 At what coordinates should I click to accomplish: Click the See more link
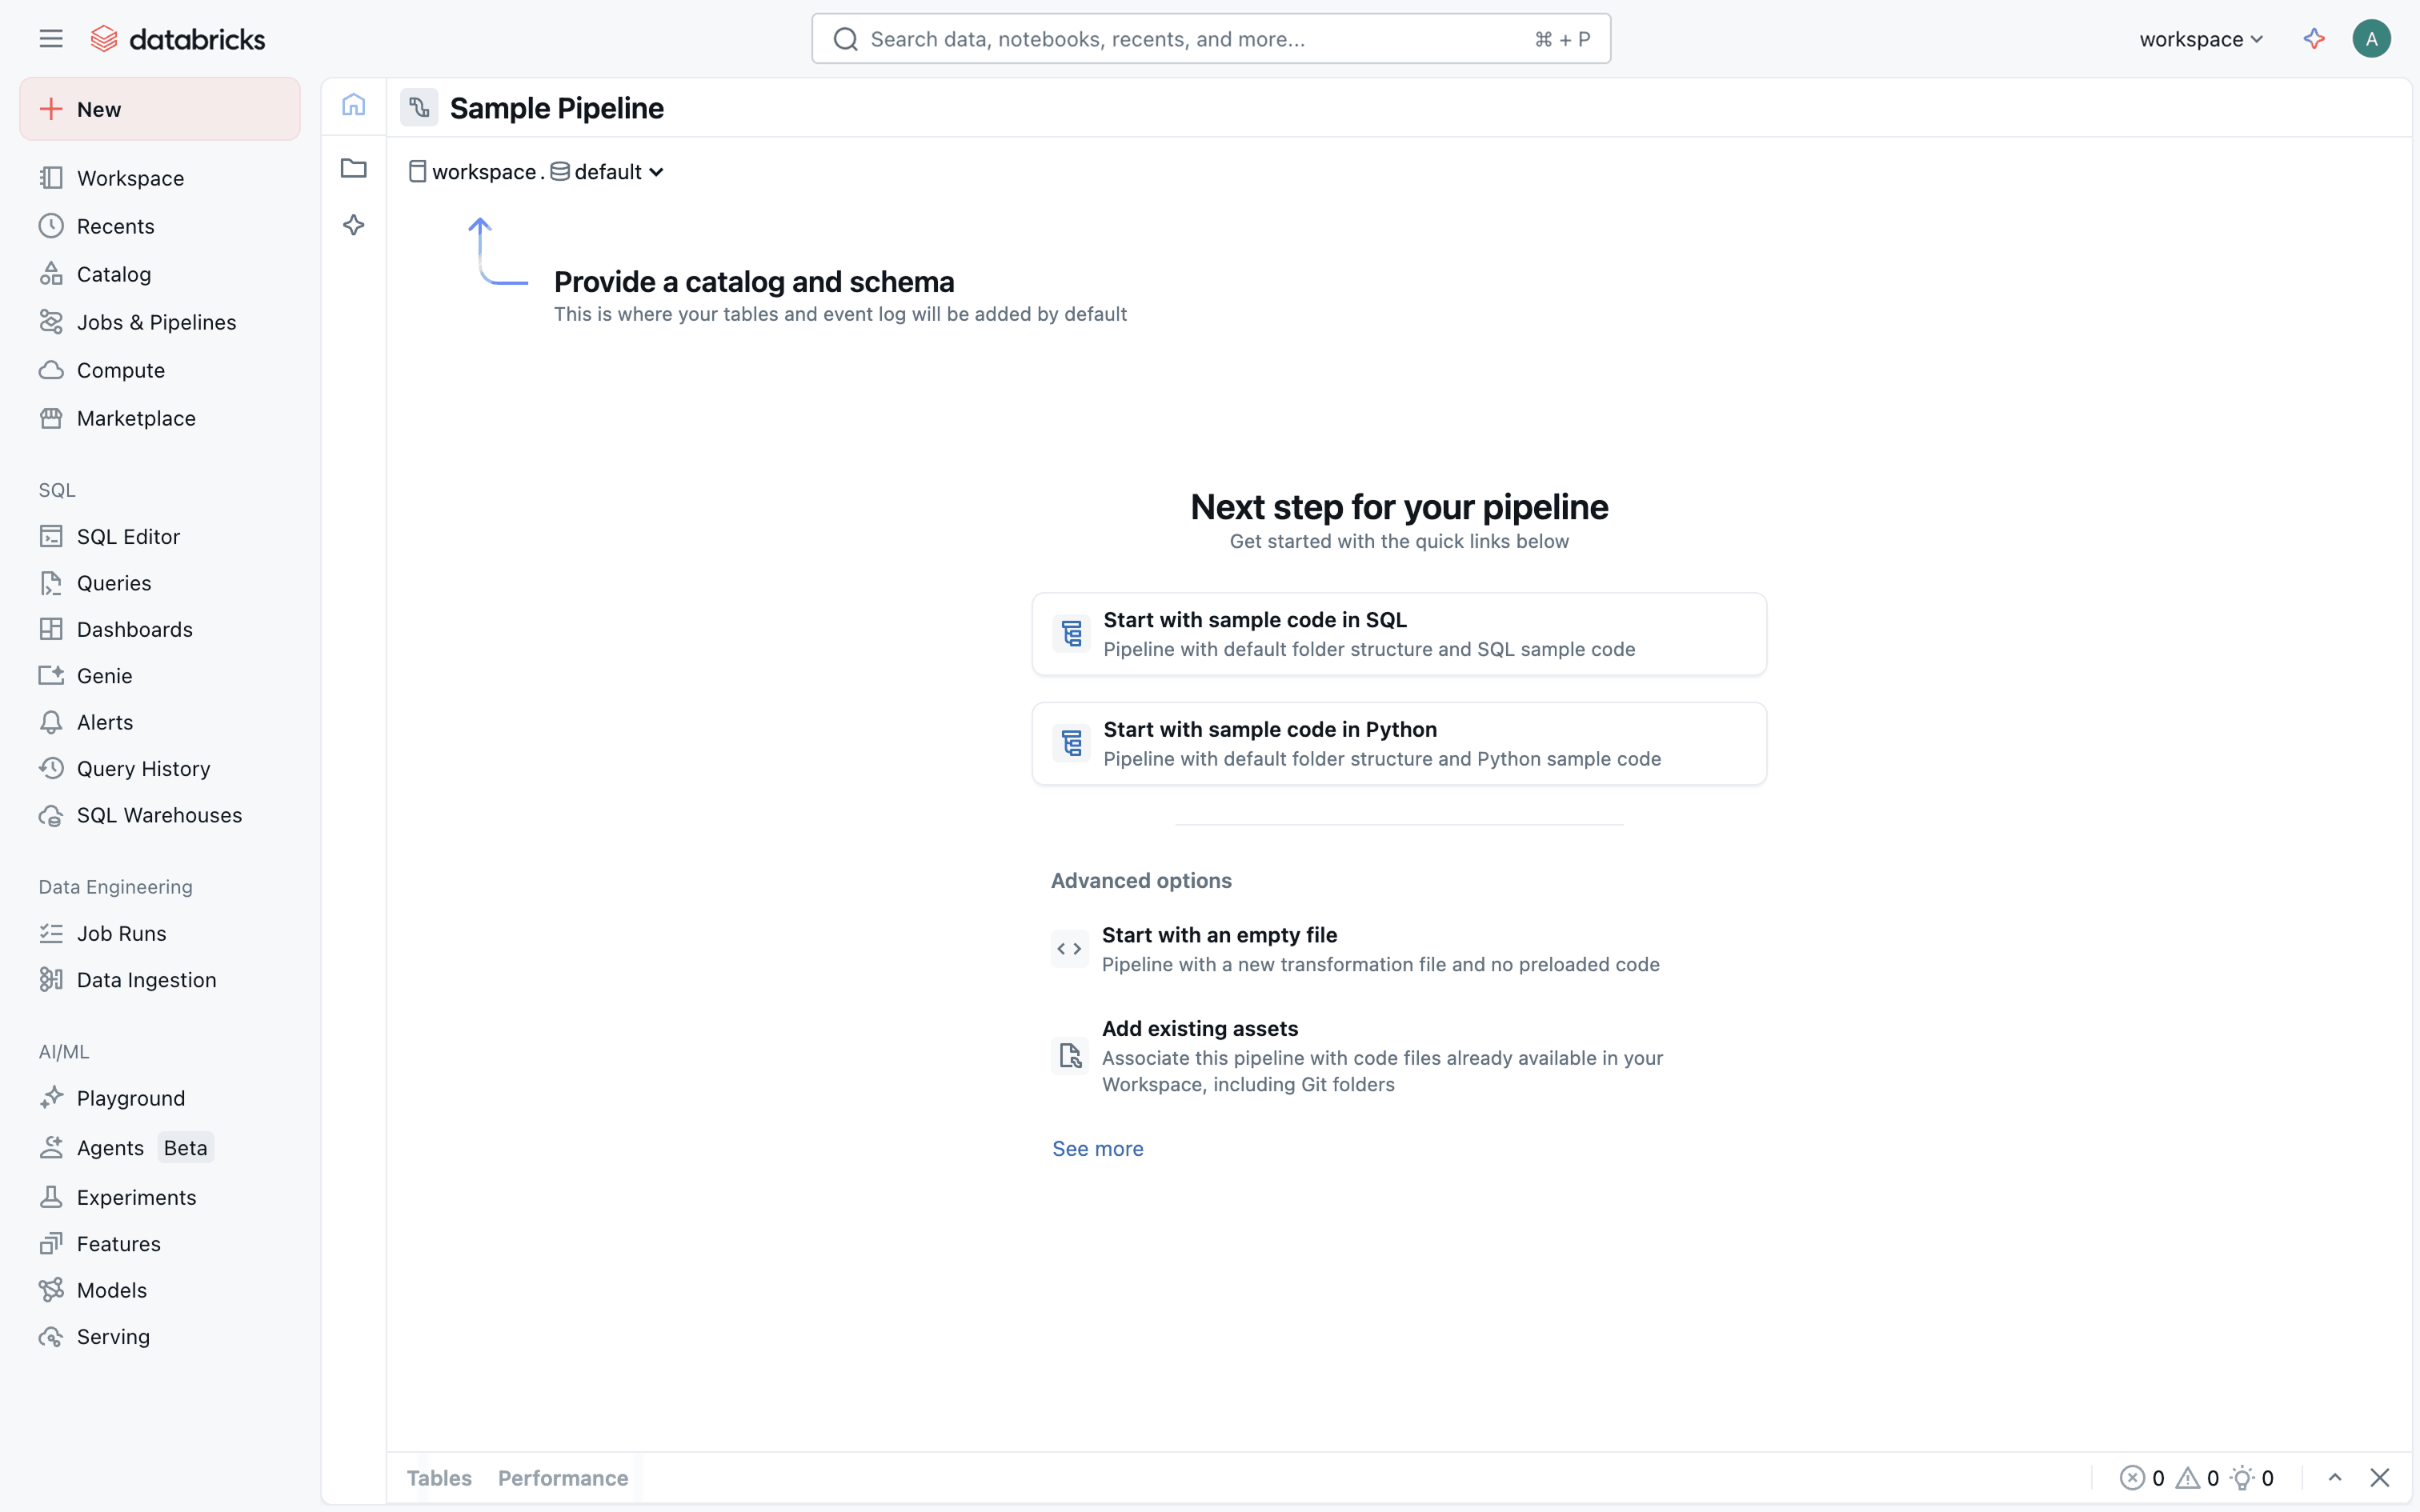tap(1097, 1148)
